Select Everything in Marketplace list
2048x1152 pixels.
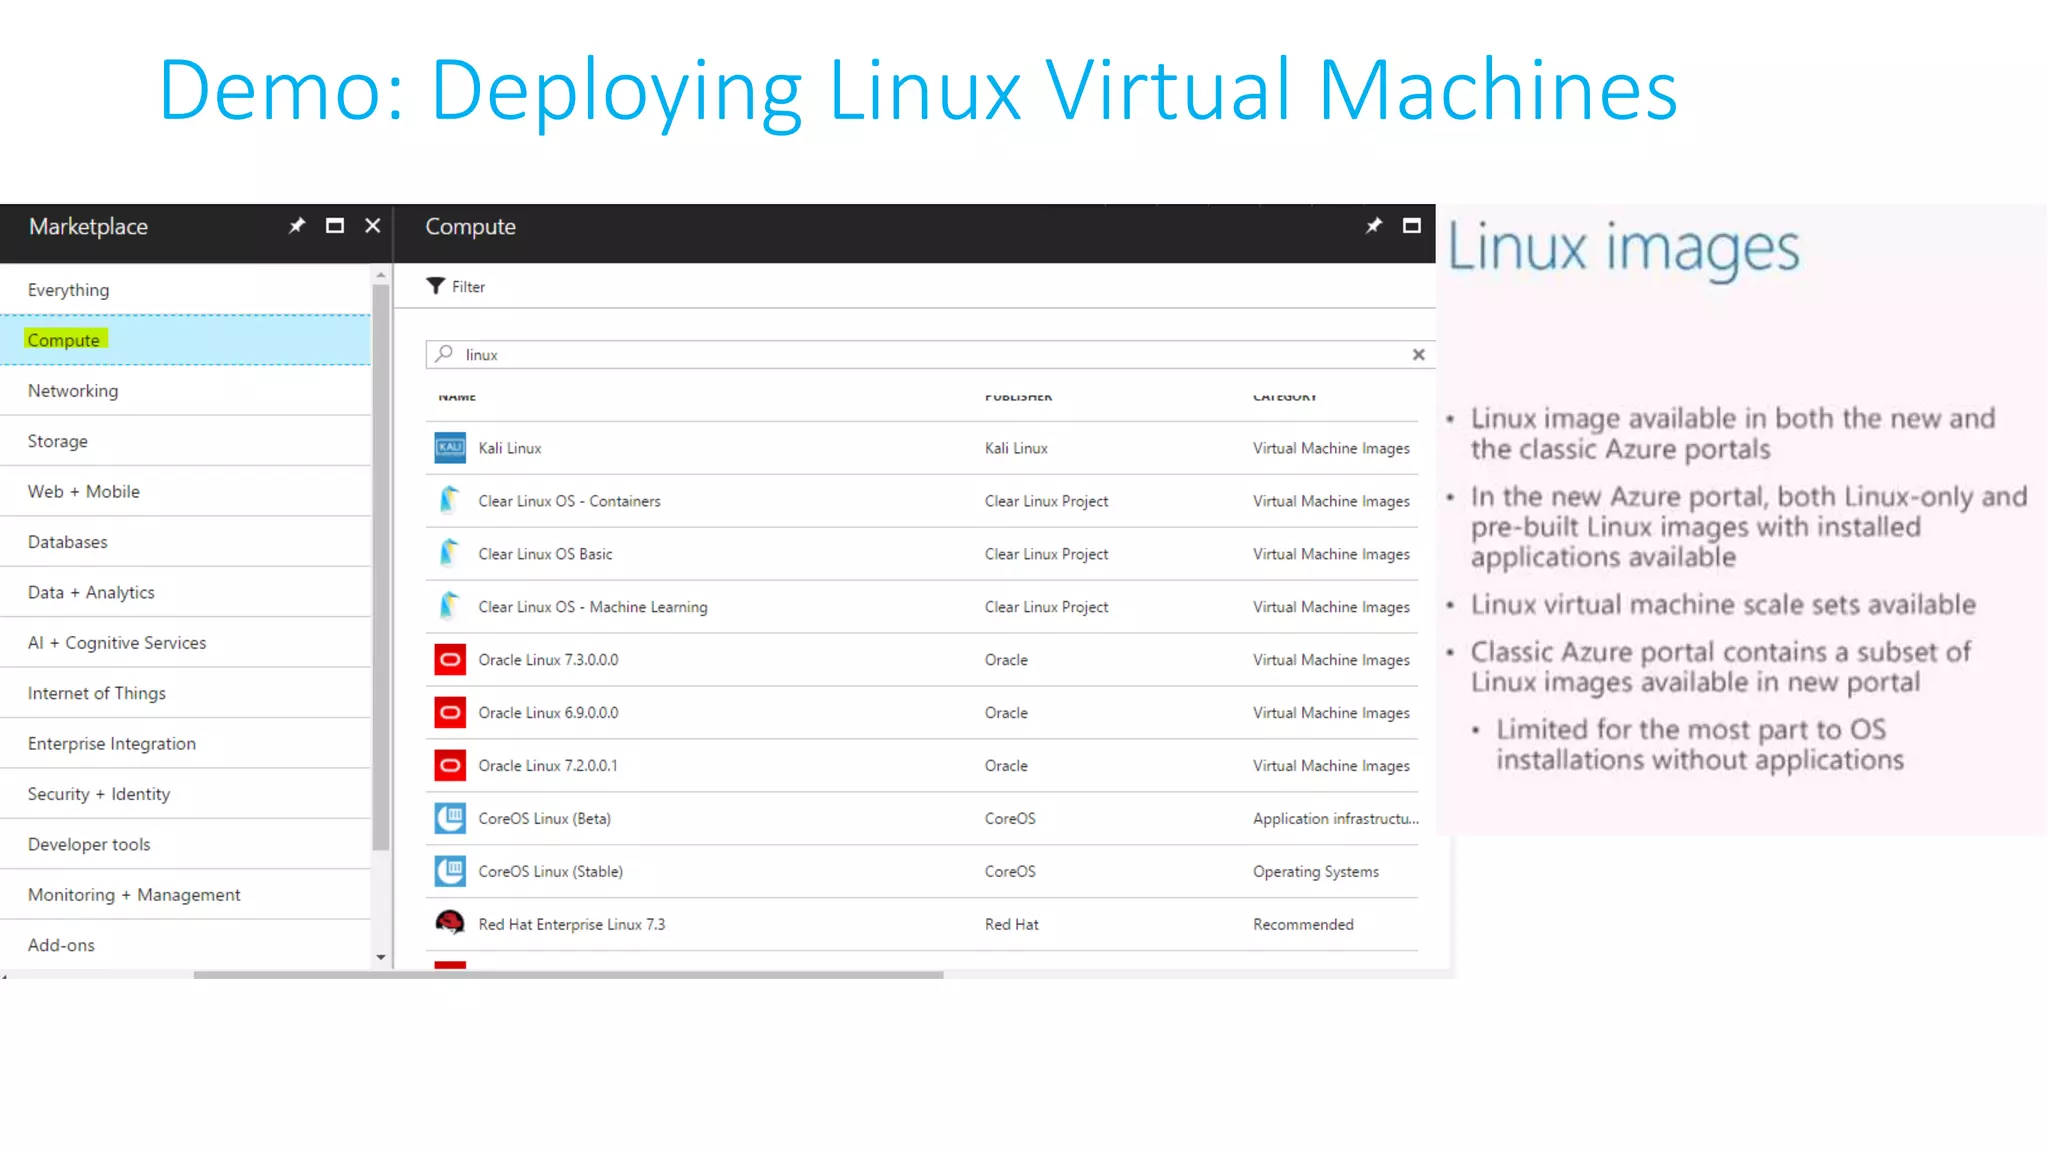pyautogui.click(x=185, y=290)
